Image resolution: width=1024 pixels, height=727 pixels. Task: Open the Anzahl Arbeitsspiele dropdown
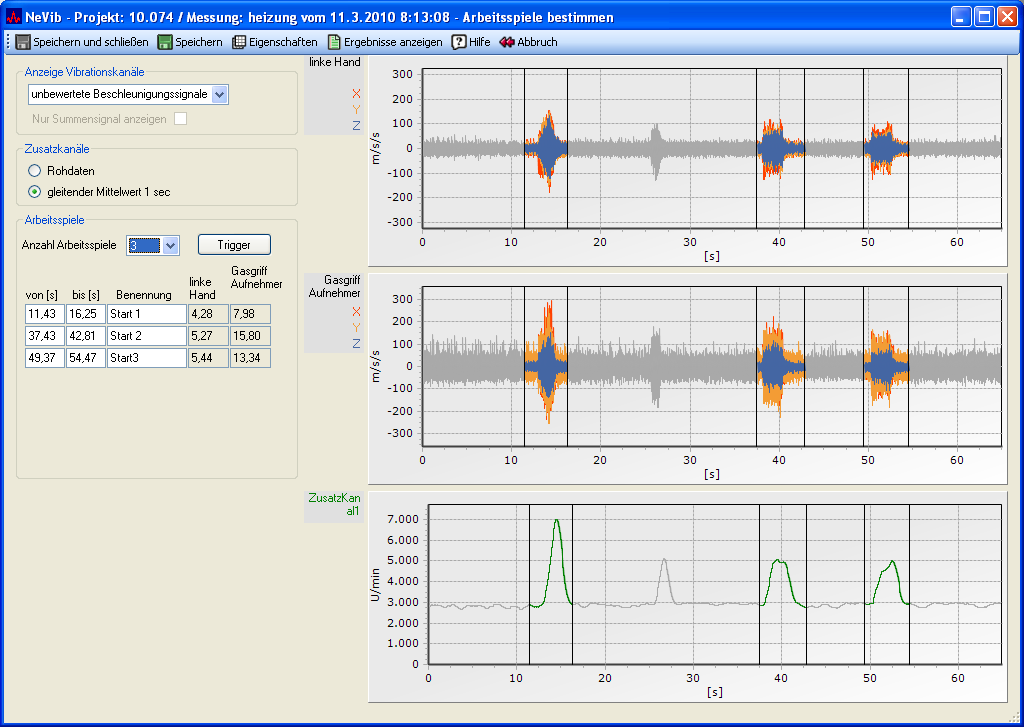(x=170, y=245)
